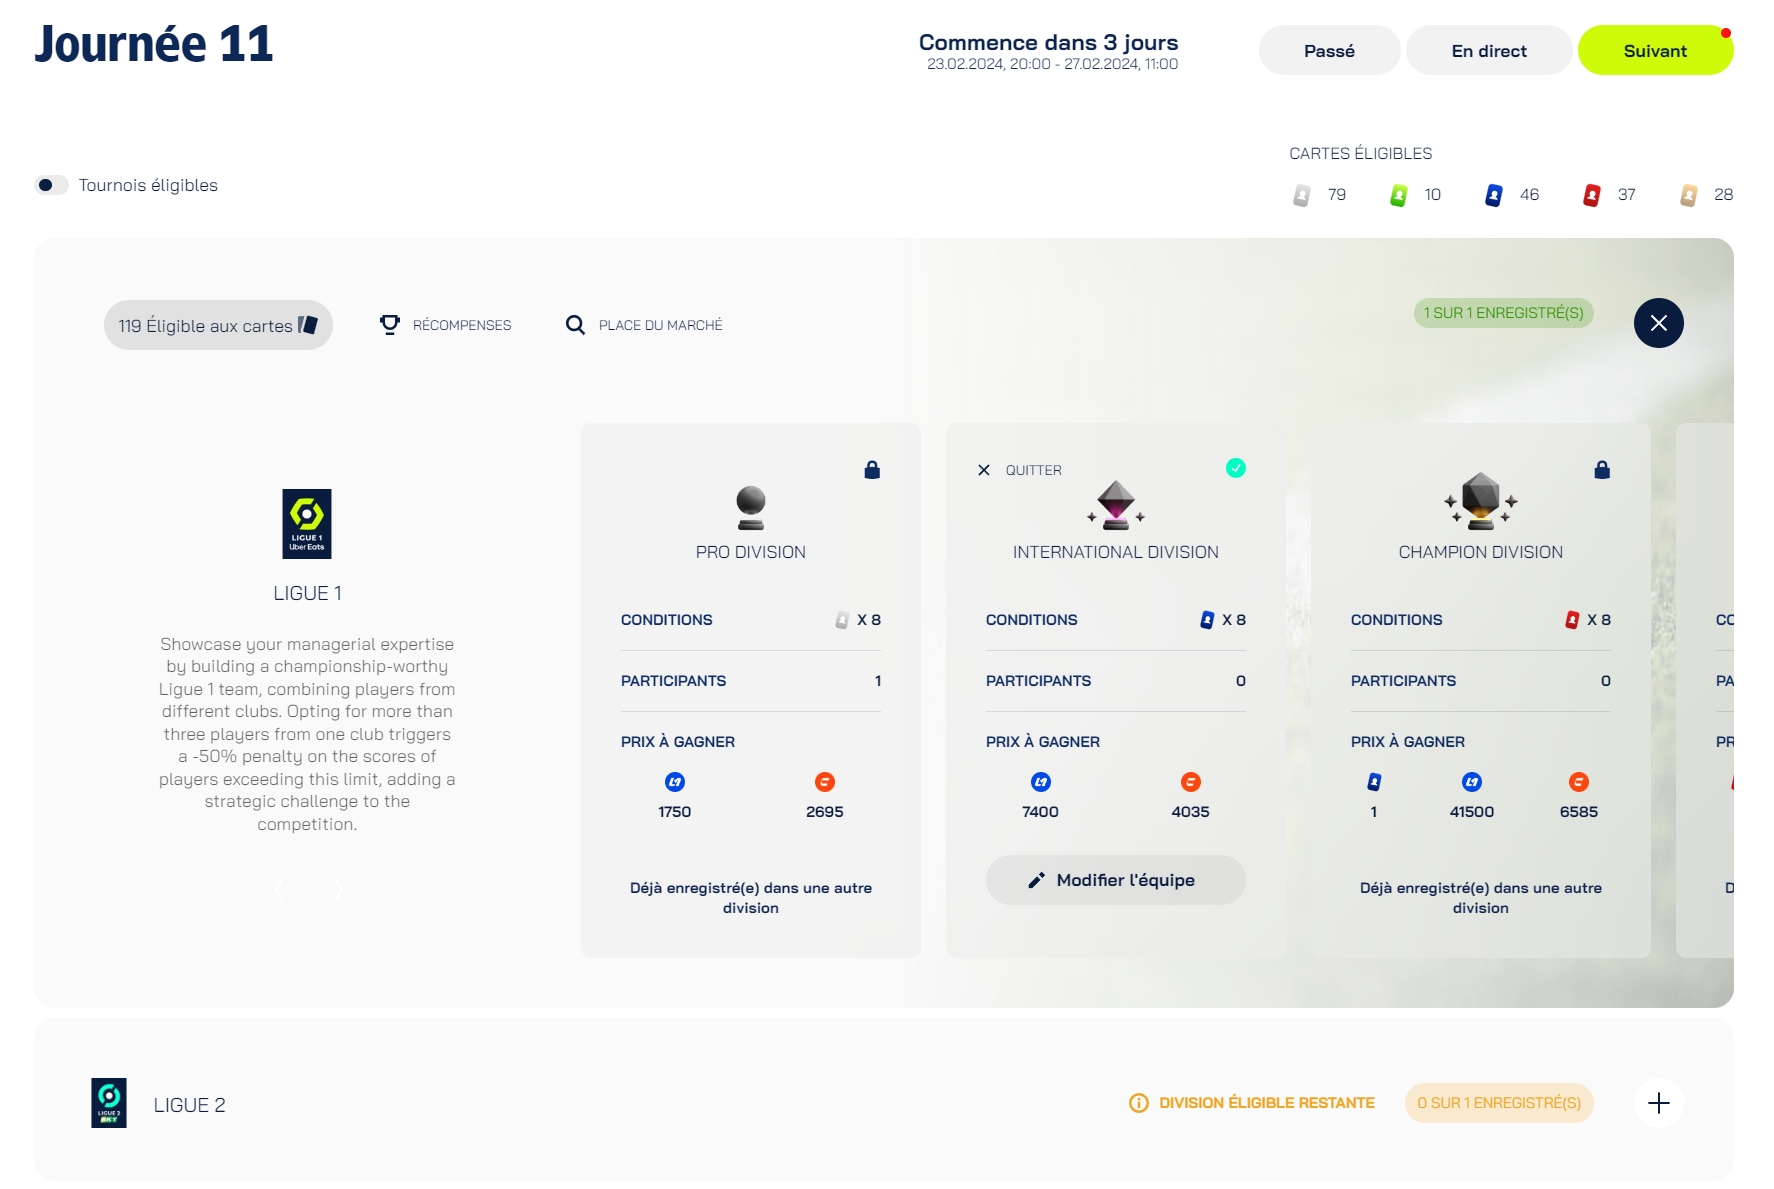Image resolution: width=1774 pixels, height=1189 pixels.
Task: Switch to the Passé tab
Action: point(1328,51)
